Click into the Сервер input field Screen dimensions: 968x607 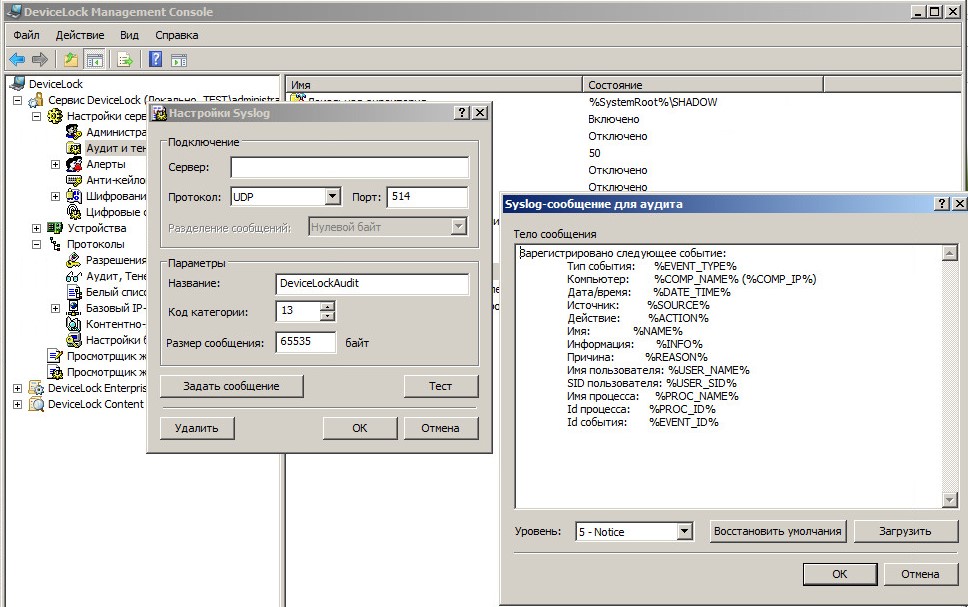[349, 167]
